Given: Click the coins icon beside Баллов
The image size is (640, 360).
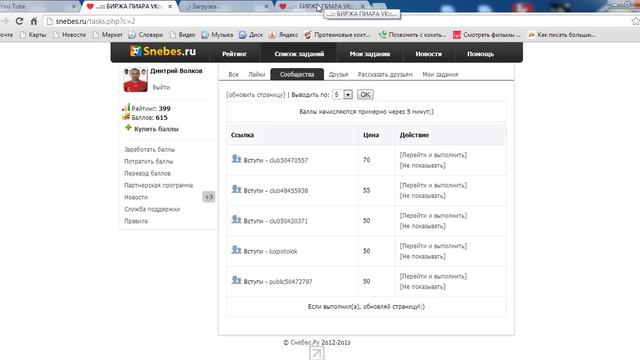Looking at the screenshot, I should pos(126,117).
